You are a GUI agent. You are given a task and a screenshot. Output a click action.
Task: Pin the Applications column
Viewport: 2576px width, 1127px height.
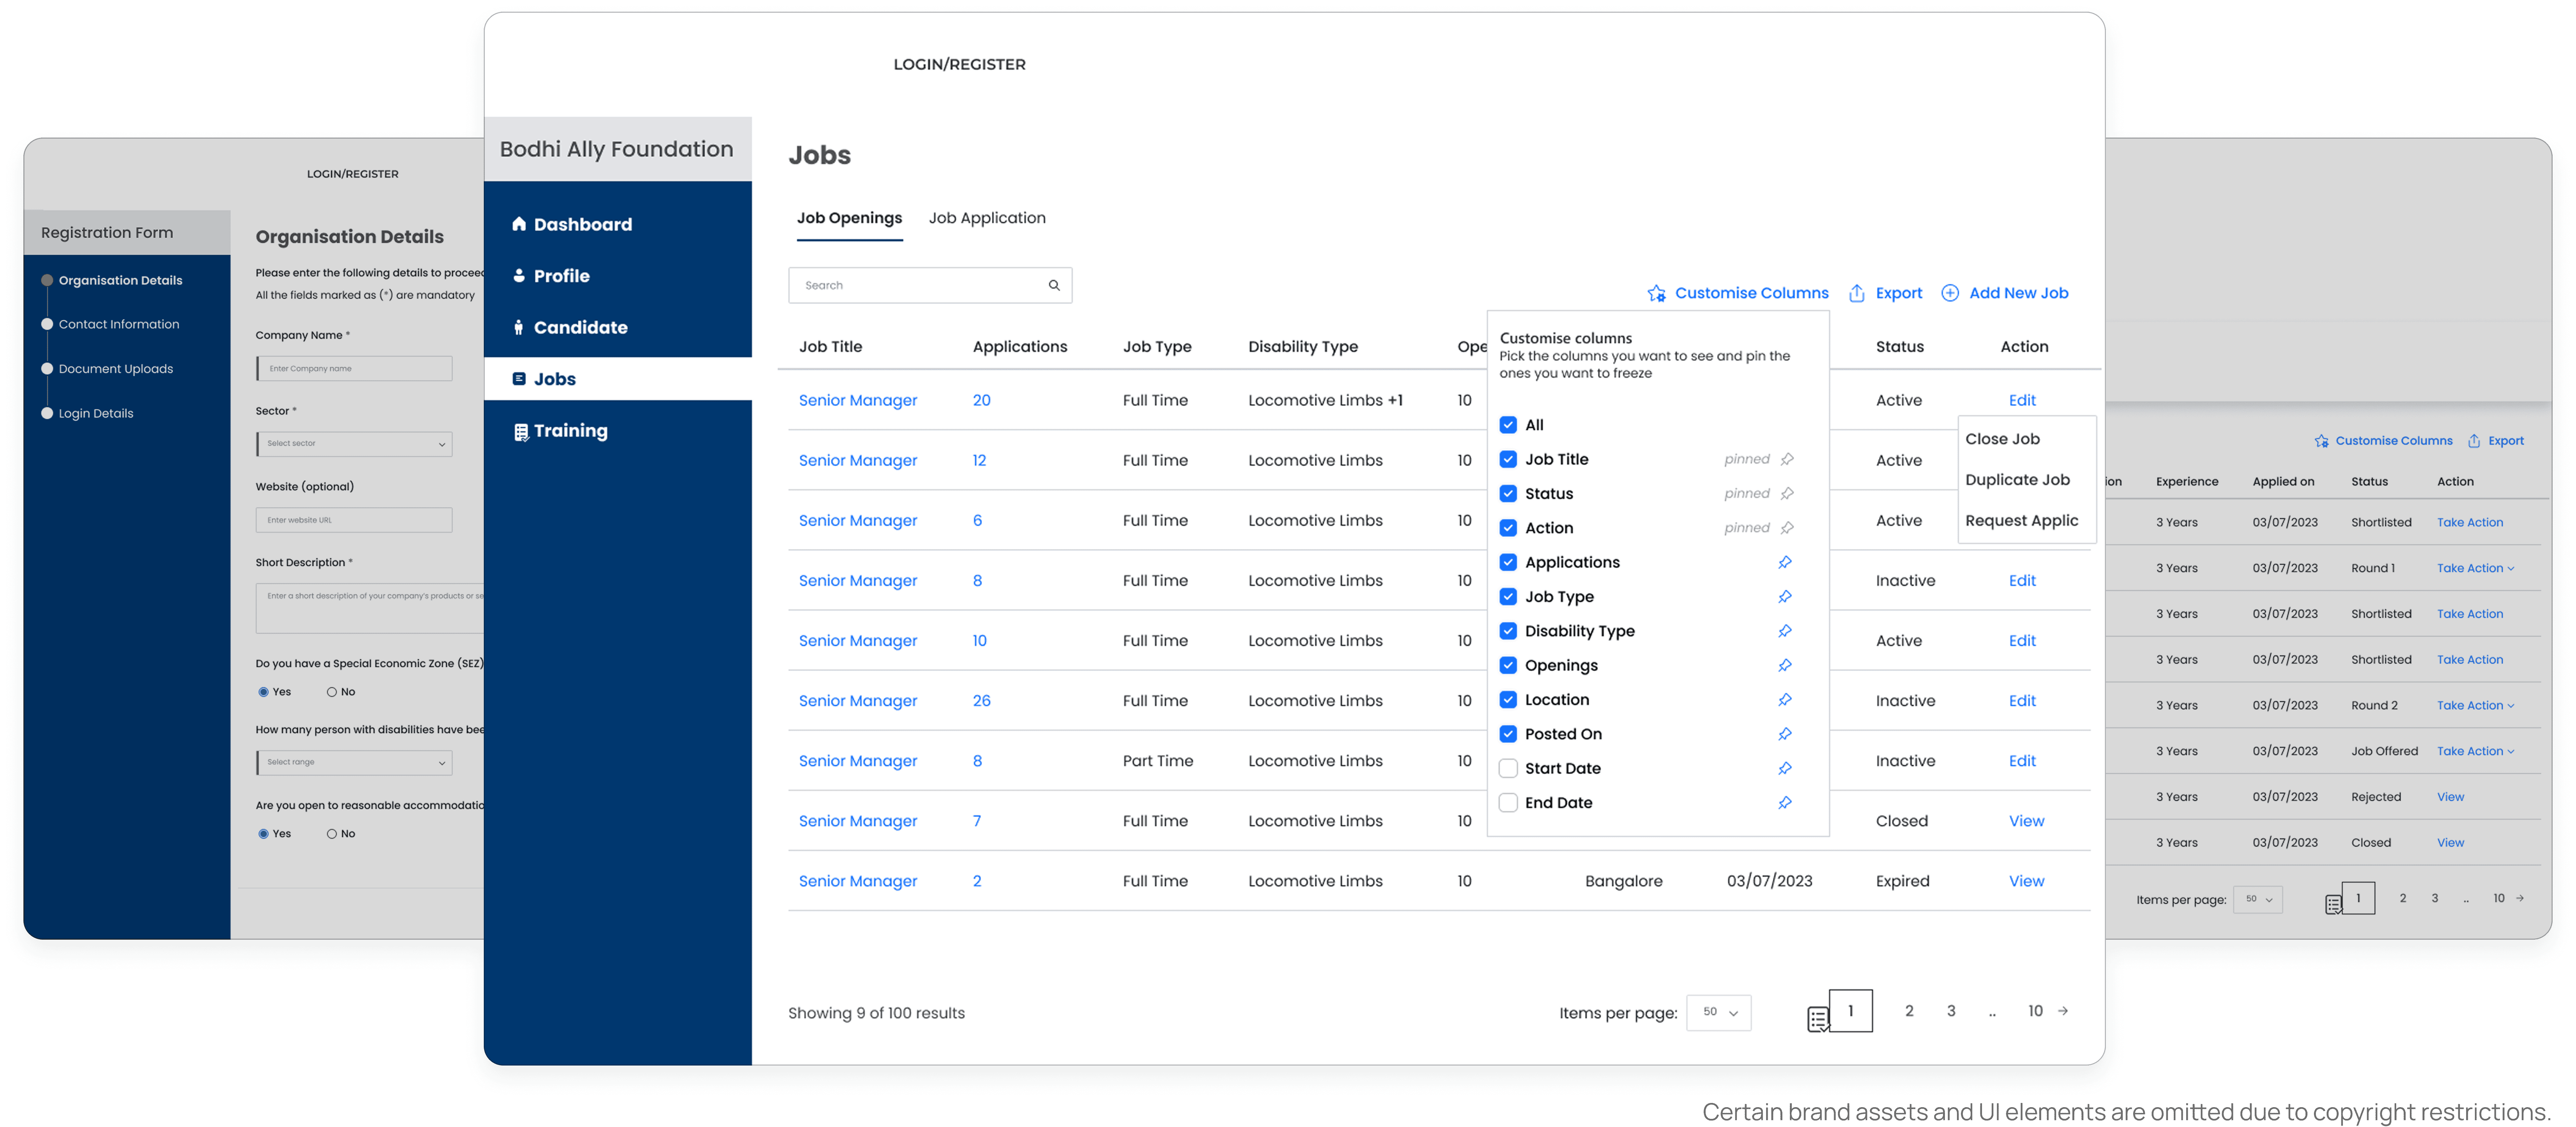point(1785,562)
